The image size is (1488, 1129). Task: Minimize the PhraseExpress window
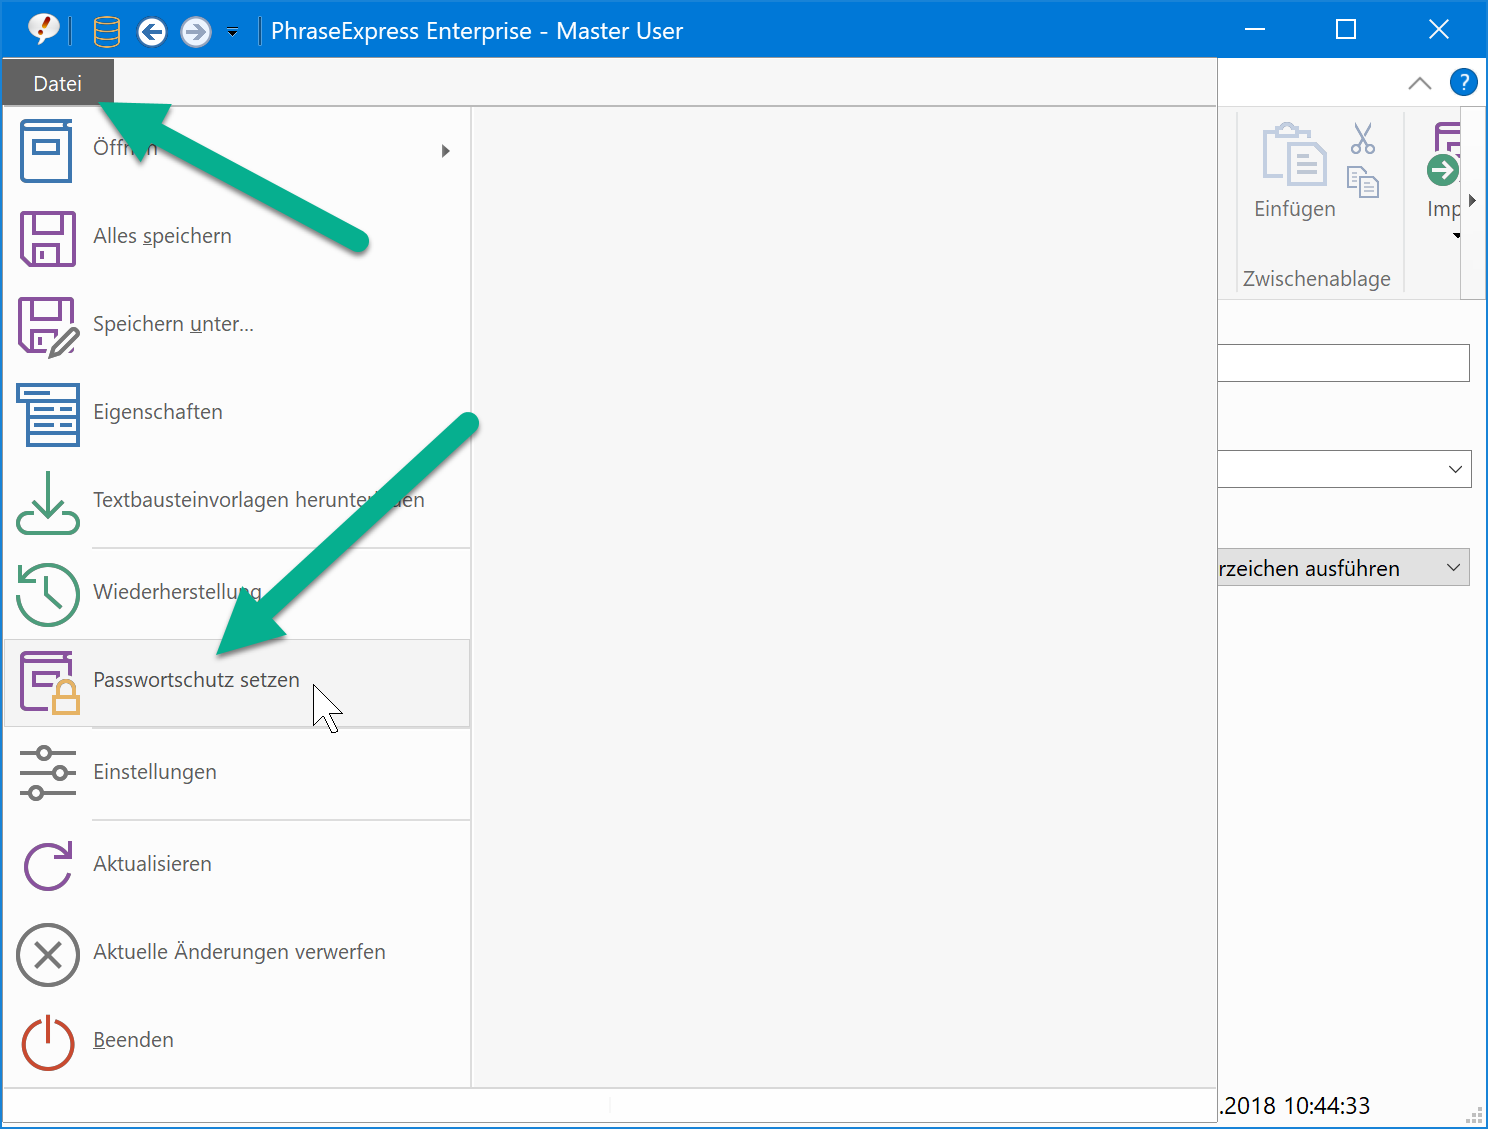[x=1255, y=30]
